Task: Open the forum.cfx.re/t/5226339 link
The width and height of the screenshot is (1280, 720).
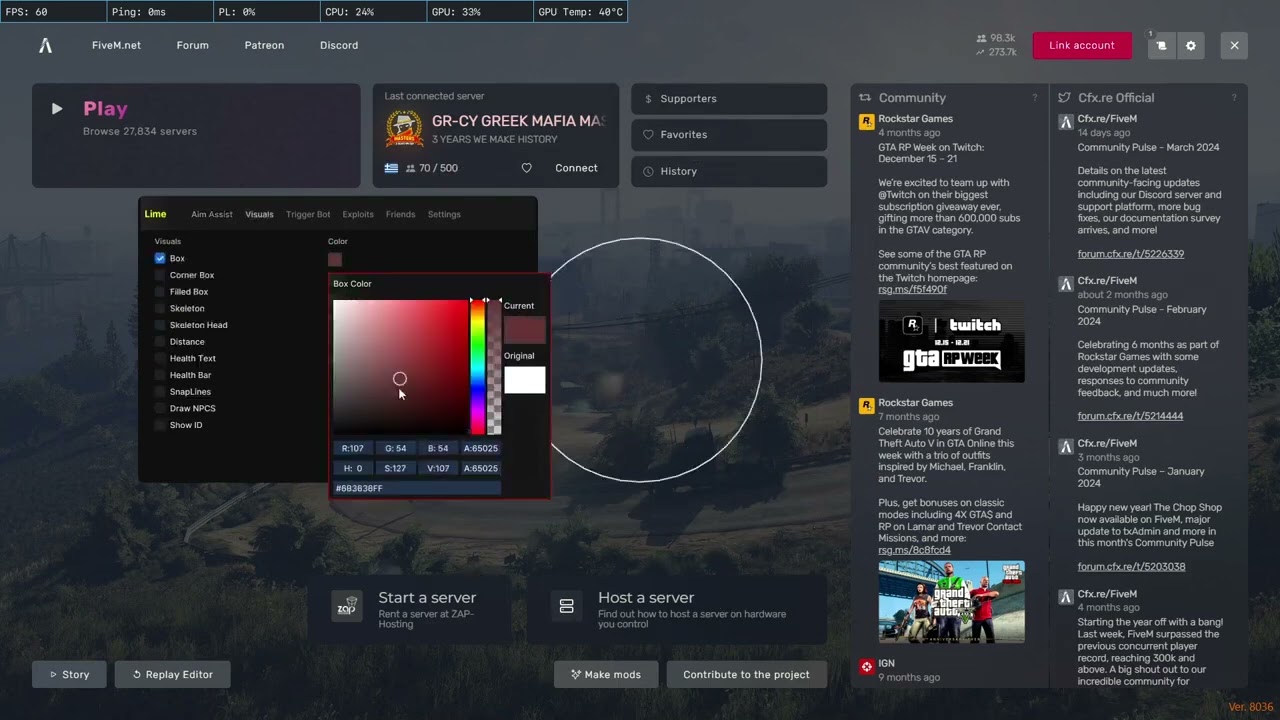Action: [1130, 254]
